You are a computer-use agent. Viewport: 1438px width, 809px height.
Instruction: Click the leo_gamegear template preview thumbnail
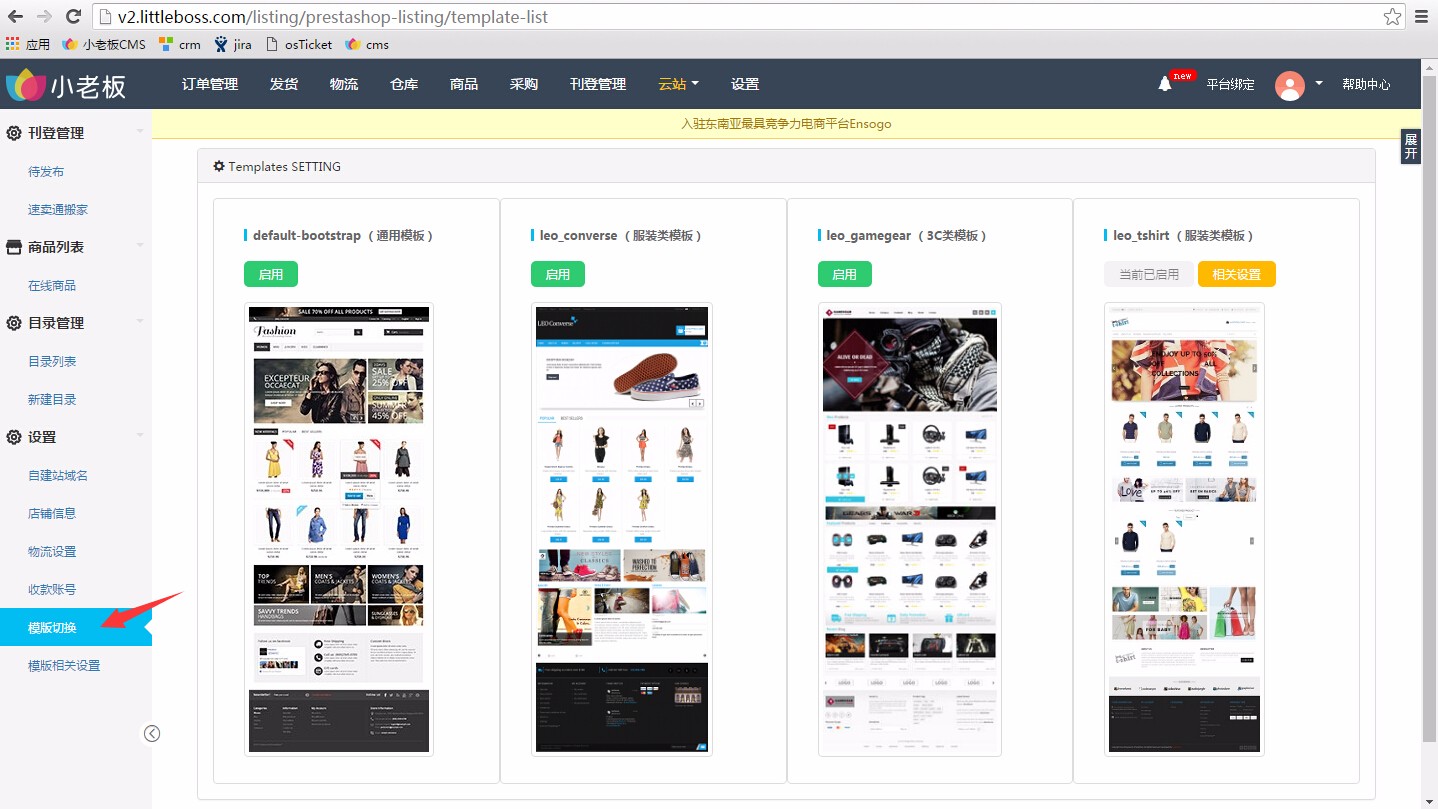[x=909, y=529]
